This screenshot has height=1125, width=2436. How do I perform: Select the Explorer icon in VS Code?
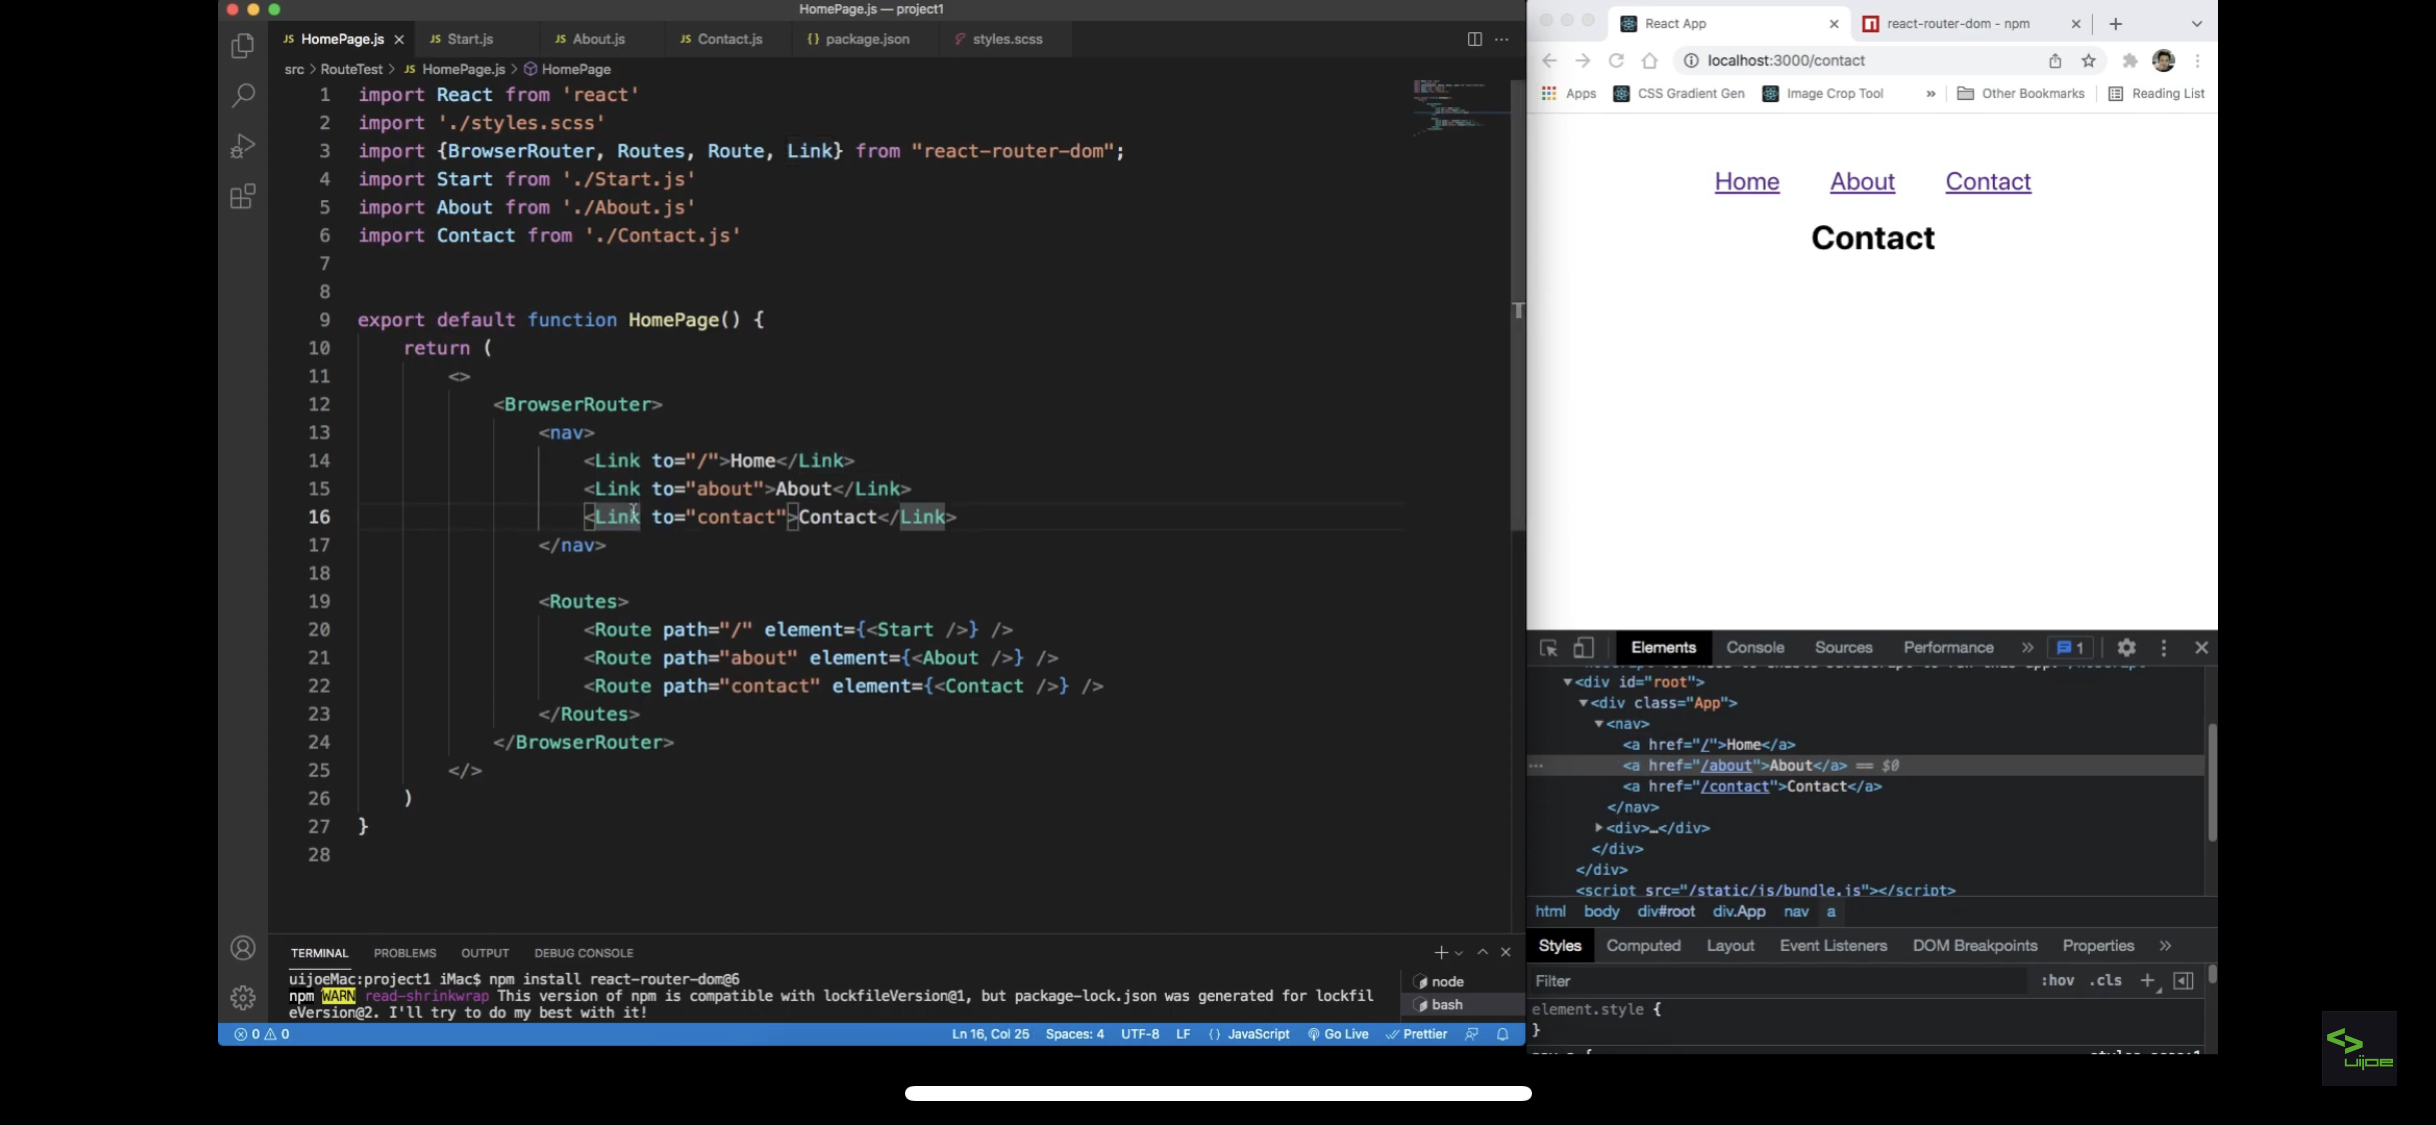243,45
